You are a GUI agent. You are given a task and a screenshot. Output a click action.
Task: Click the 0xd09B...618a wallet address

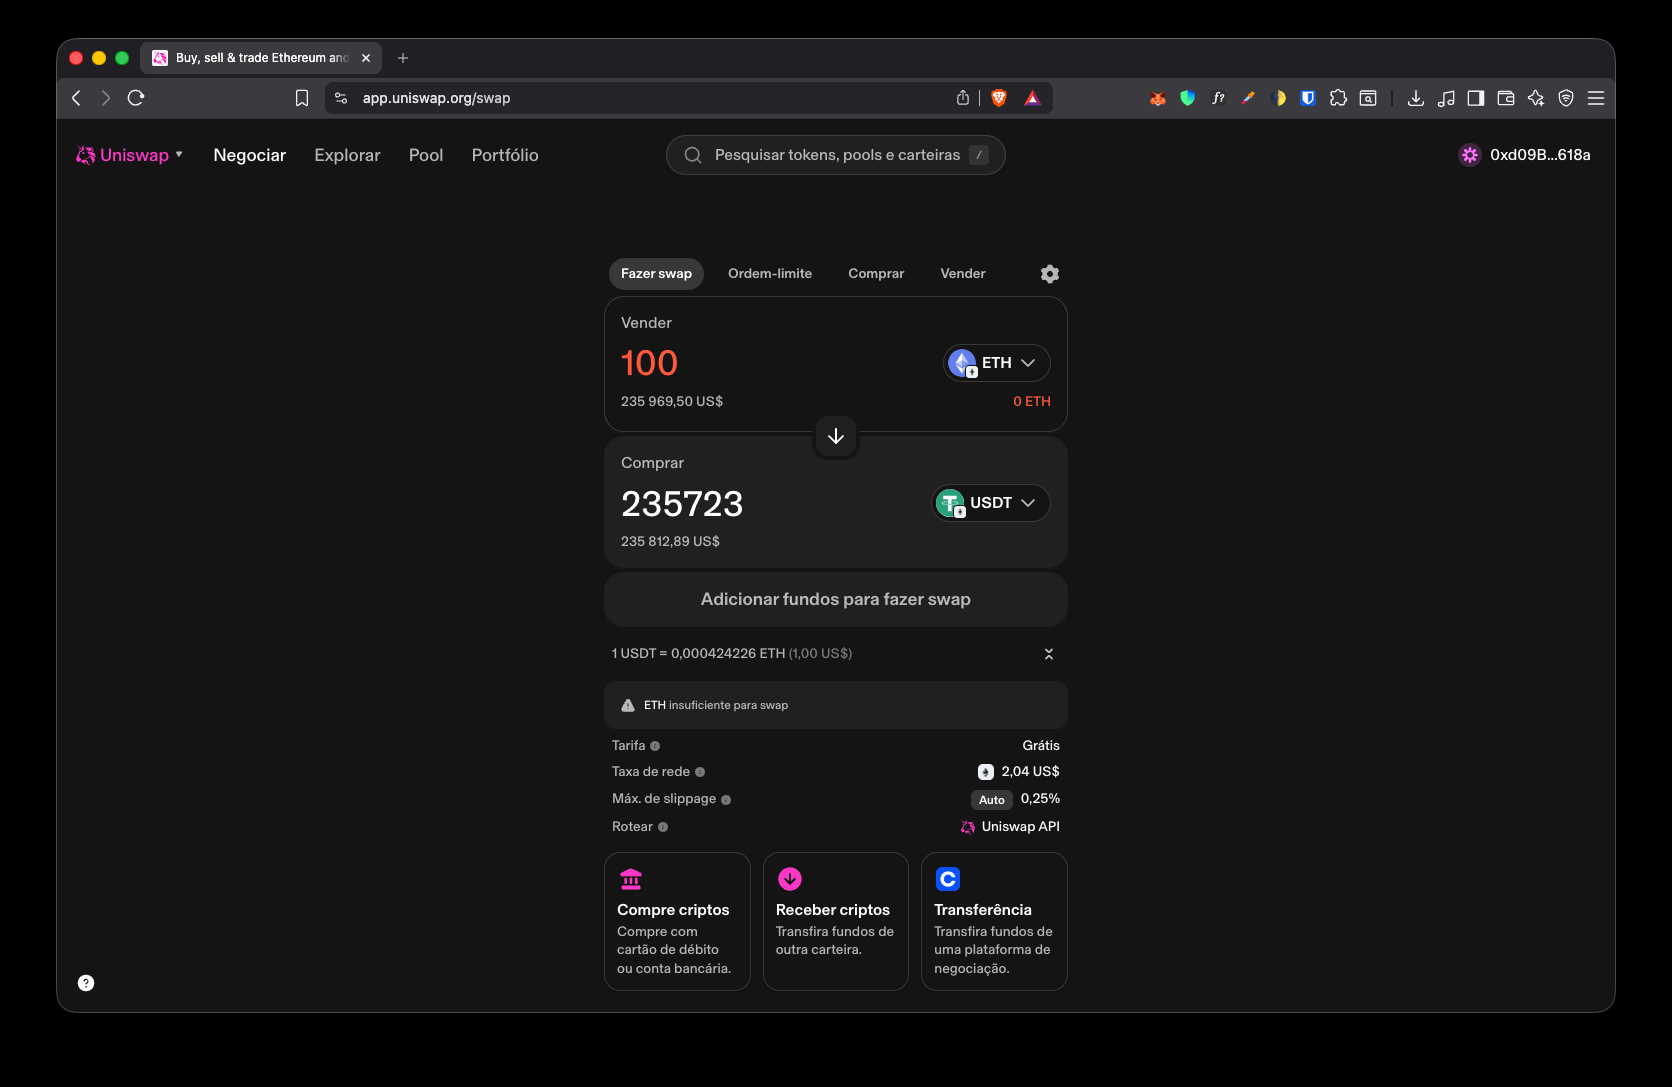click(x=1540, y=155)
